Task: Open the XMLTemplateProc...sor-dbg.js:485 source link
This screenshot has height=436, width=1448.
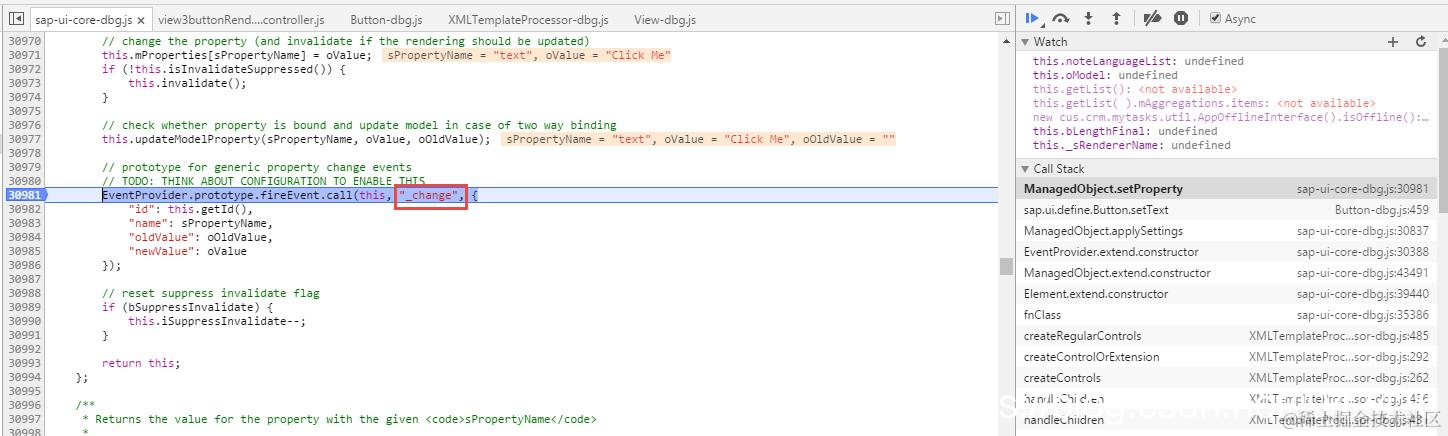Action: pos(1339,336)
